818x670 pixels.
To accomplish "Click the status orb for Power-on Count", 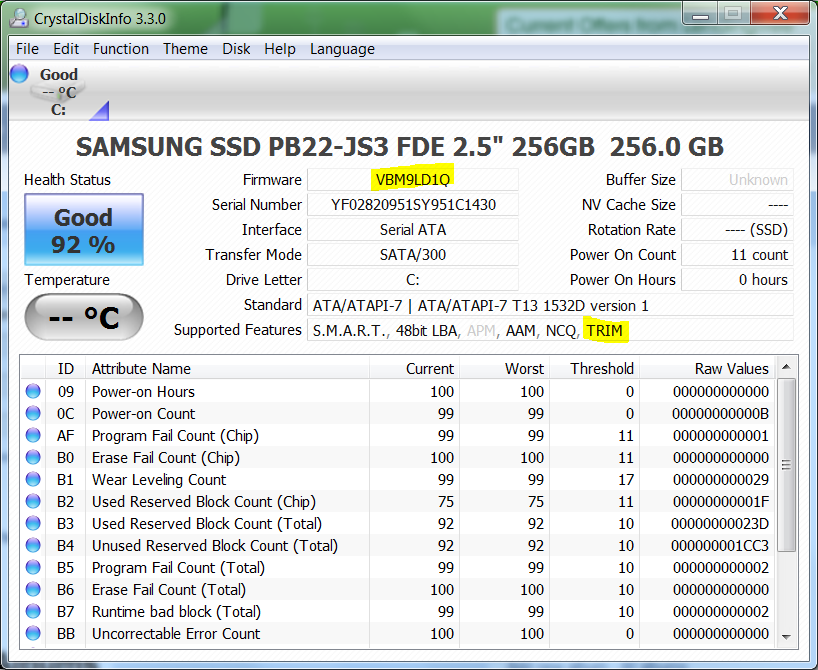I will point(33,413).
